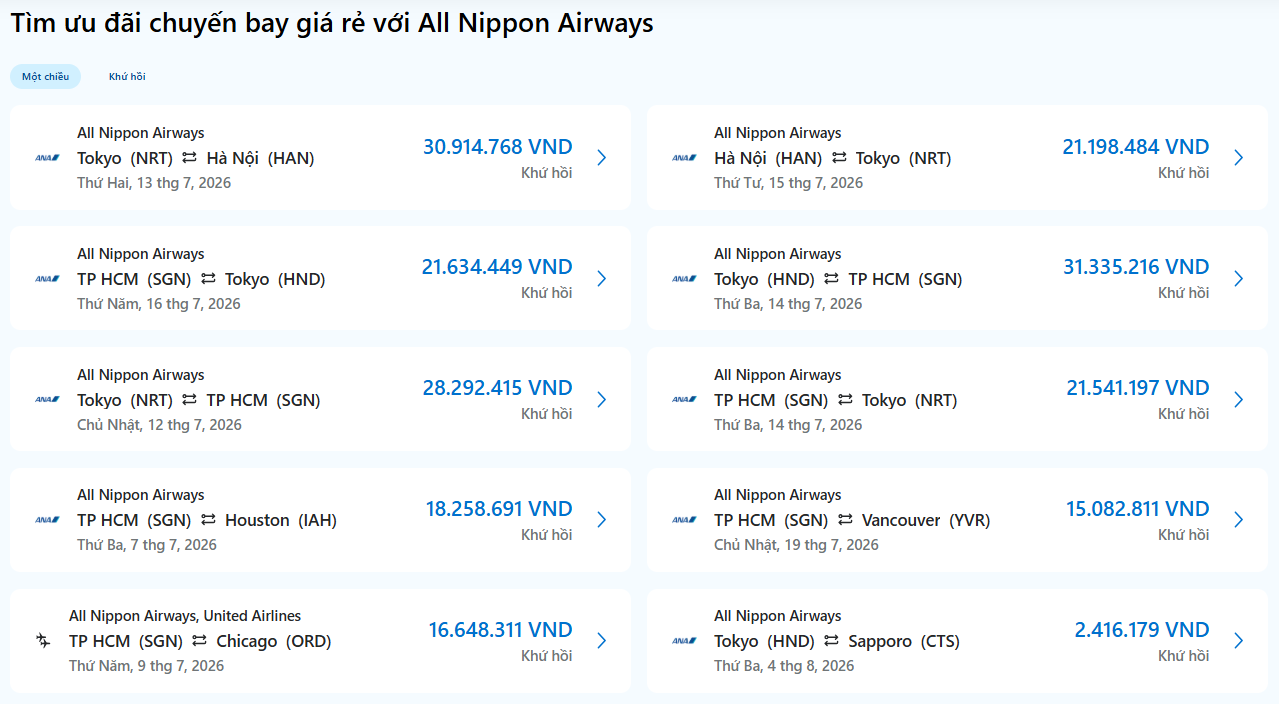Open chevron for 21.198.484 VND fare

1239,158
